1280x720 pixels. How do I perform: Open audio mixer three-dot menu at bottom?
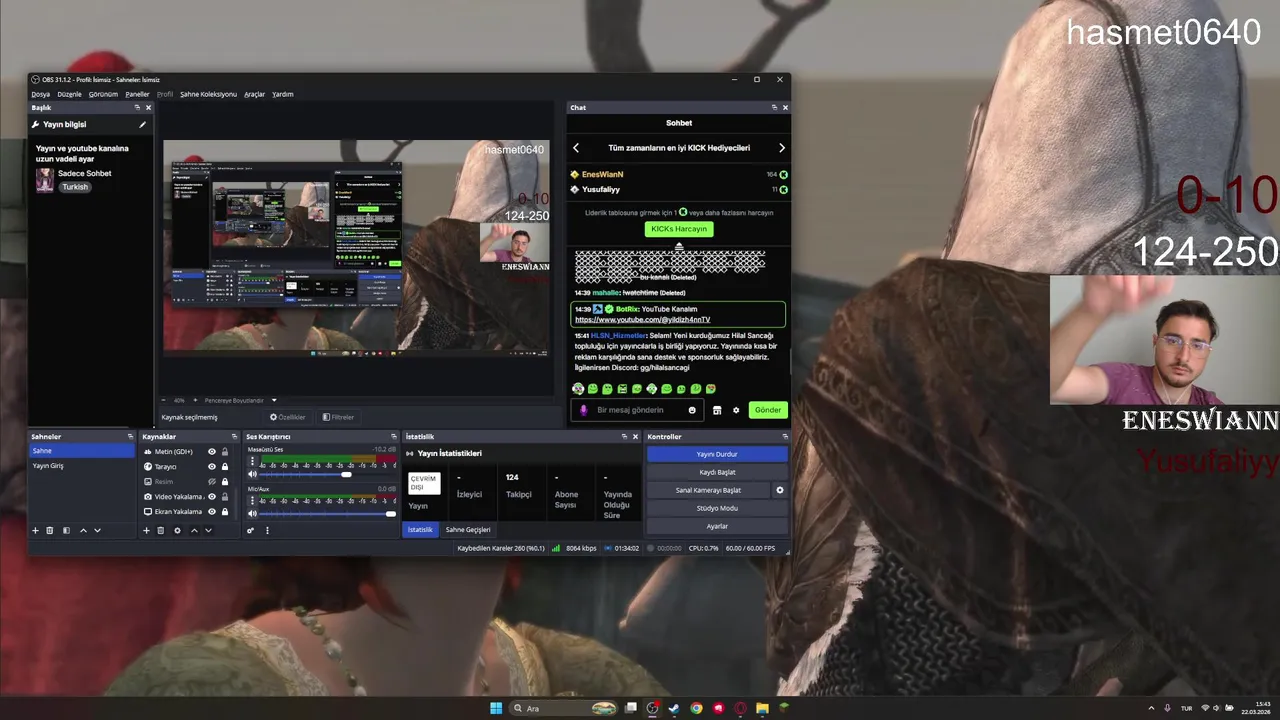click(x=267, y=530)
